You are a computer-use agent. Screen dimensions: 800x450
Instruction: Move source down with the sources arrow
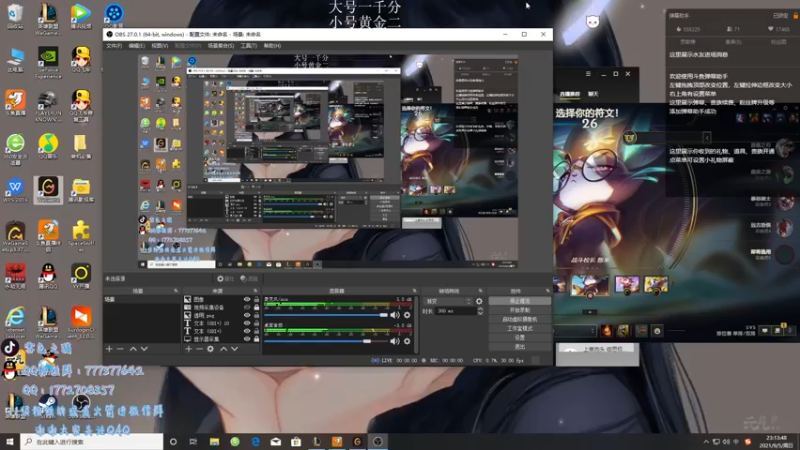click(x=235, y=349)
